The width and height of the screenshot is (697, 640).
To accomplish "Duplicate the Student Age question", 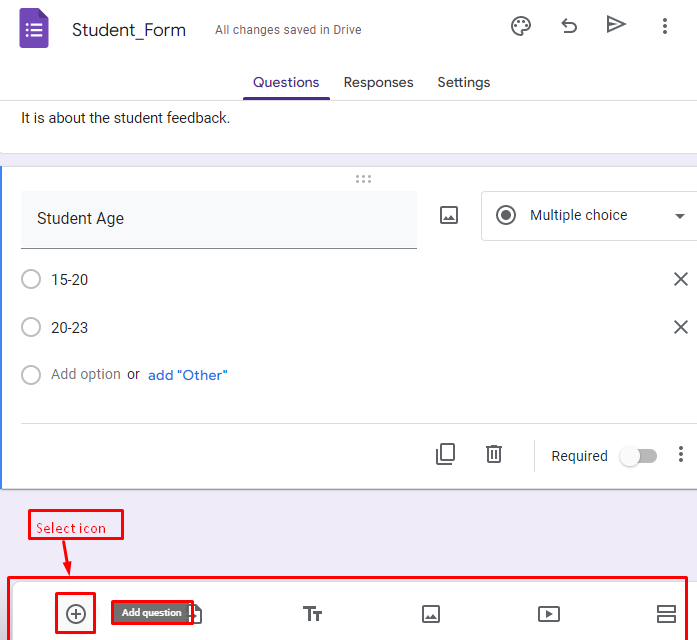I will click(445, 454).
